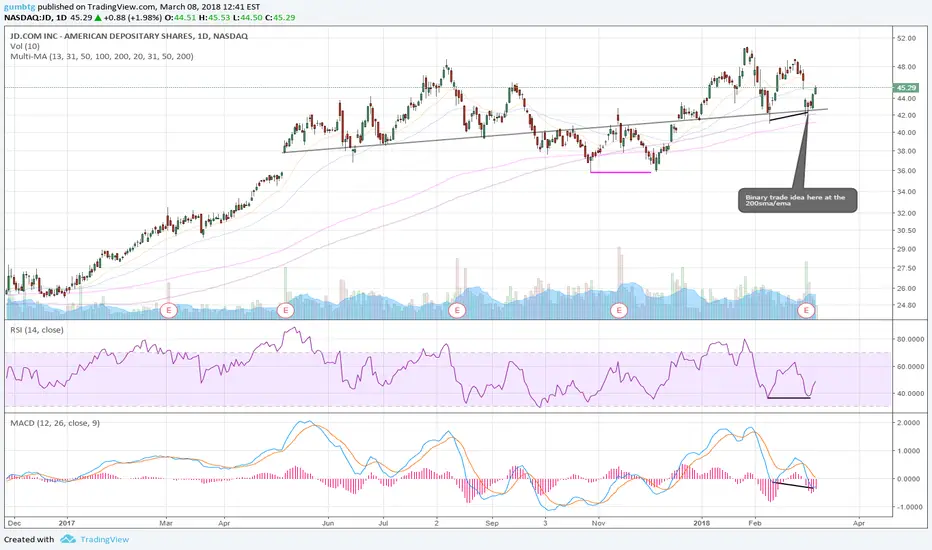Select the 'MACD (12, 26, close, 9)' label
The height and width of the screenshot is (550, 932).
[x=55, y=423]
